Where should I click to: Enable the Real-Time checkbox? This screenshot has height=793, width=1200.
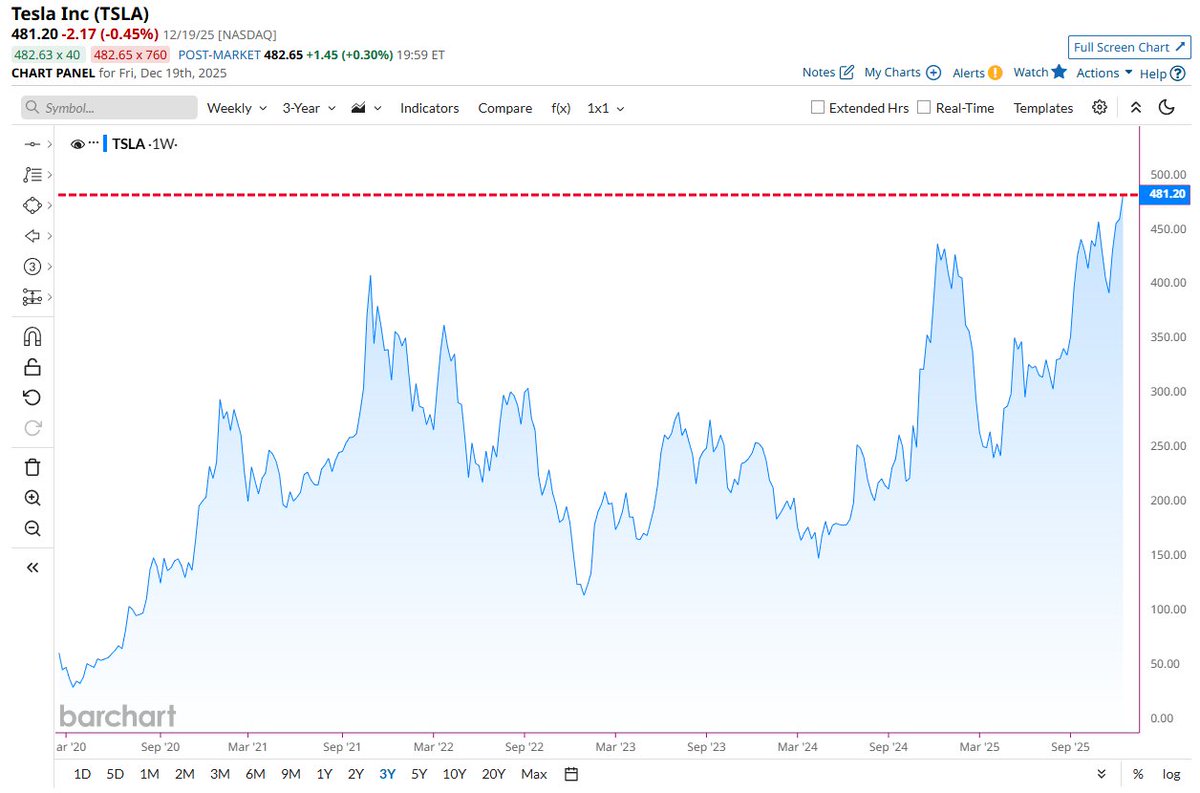922,107
